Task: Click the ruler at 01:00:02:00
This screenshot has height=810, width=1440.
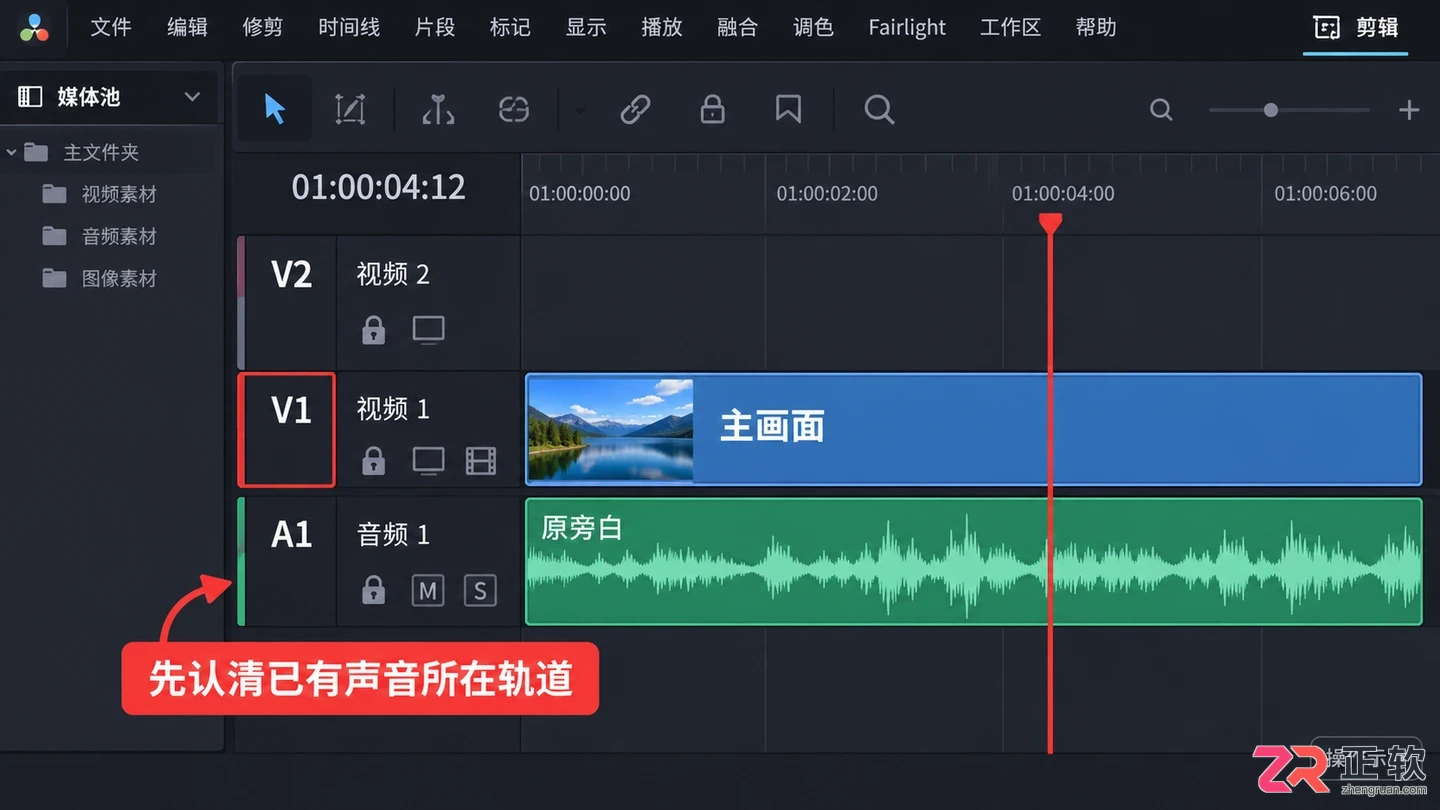Action: pyautogui.click(x=827, y=194)
